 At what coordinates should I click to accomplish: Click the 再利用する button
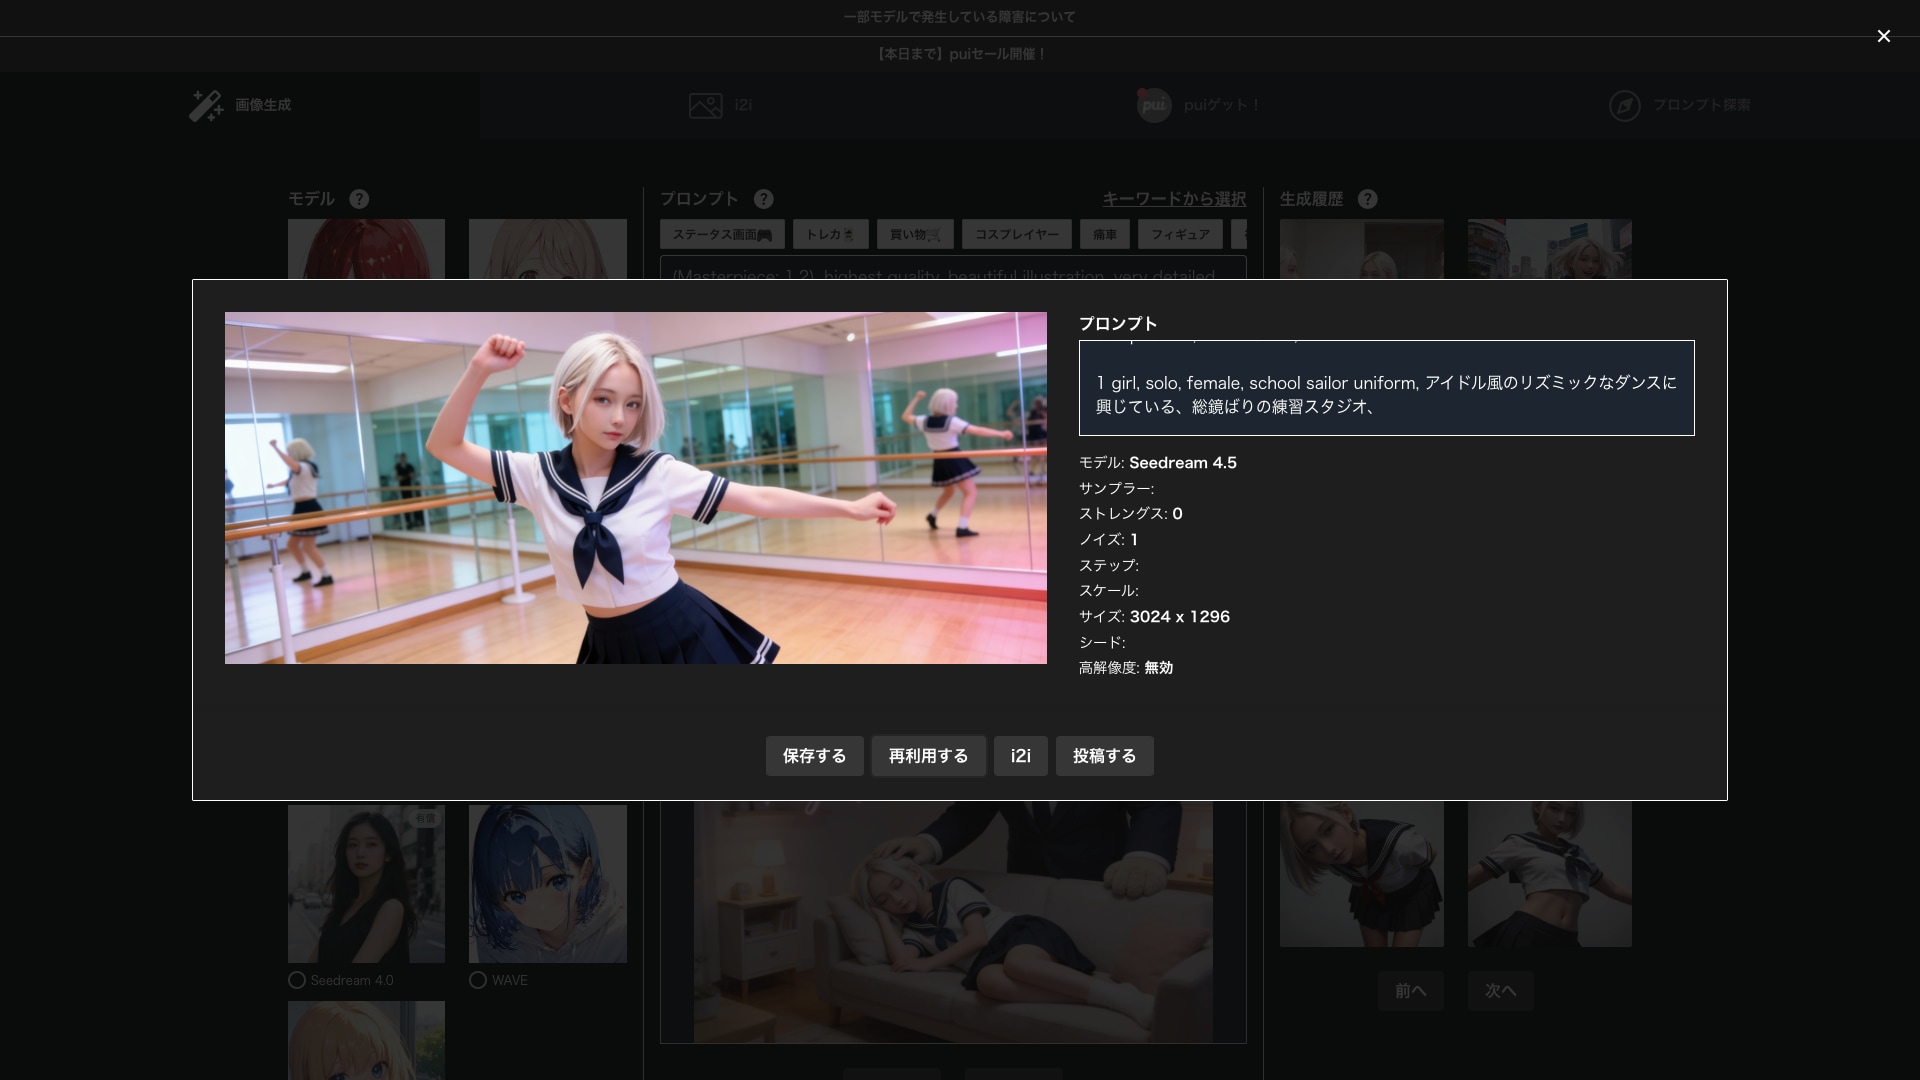click(928, 756)
